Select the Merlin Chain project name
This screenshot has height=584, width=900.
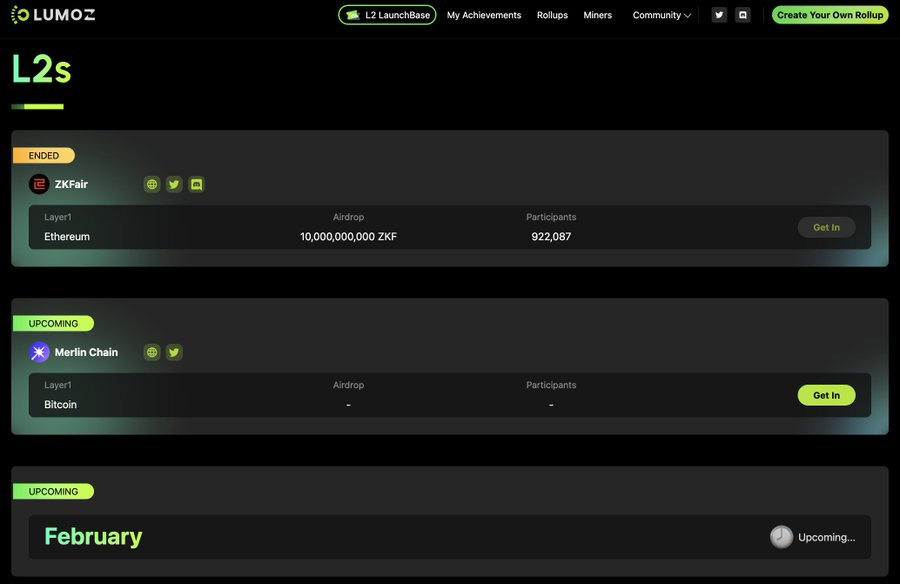pos(86,352)
